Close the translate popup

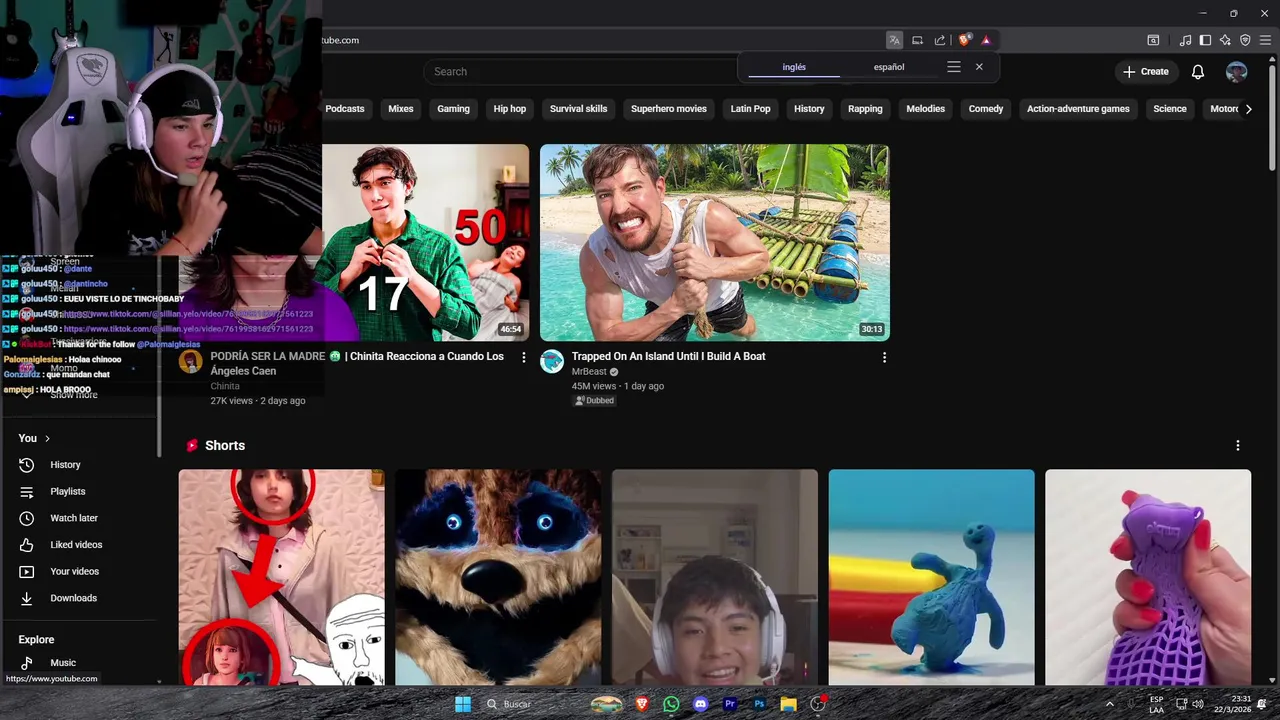[x=979, y=67]
